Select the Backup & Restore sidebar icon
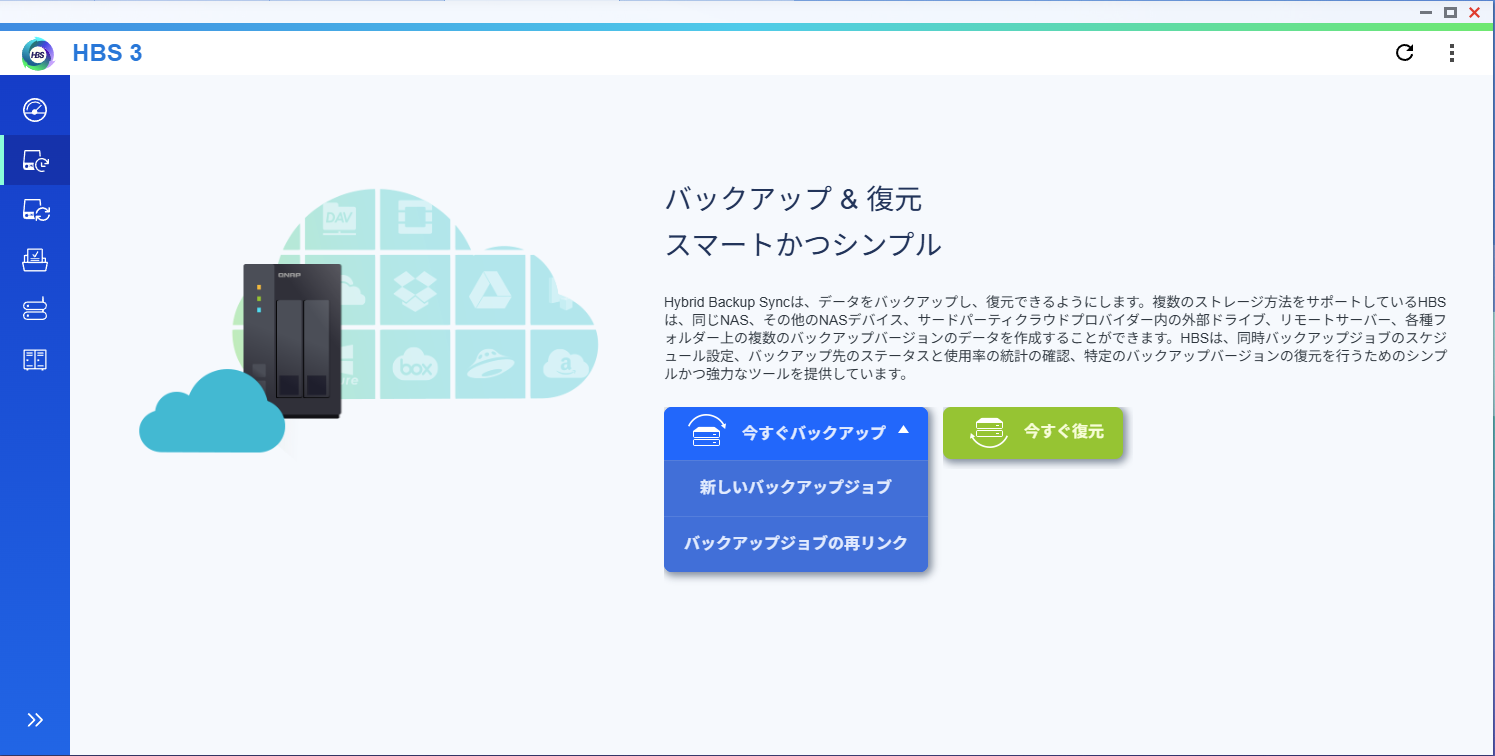The width and height of the screenshot is (1495, 756). [x=35, y=160]
